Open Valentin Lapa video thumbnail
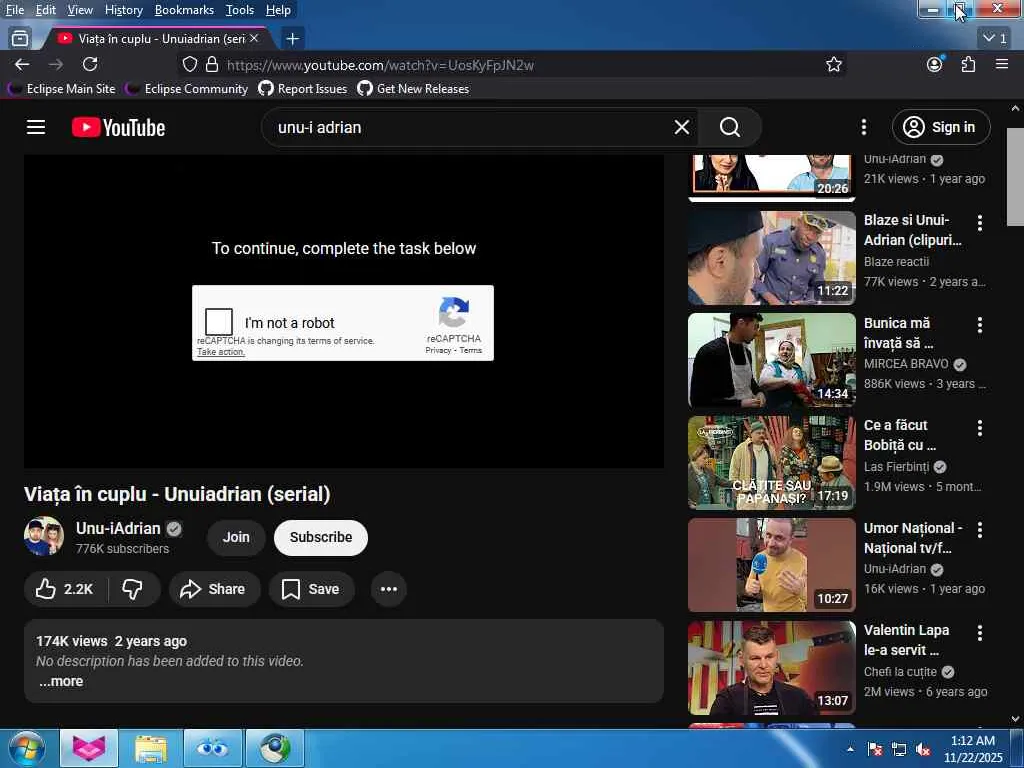The height and width of the screenshot is (768, 1024). coord(771,667)
